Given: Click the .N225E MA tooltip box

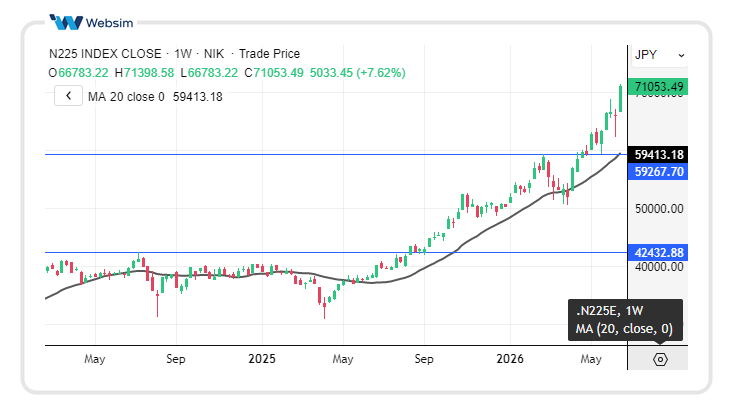Looking at the screenshot, I should pyautogui.click(x=625, y=320).
